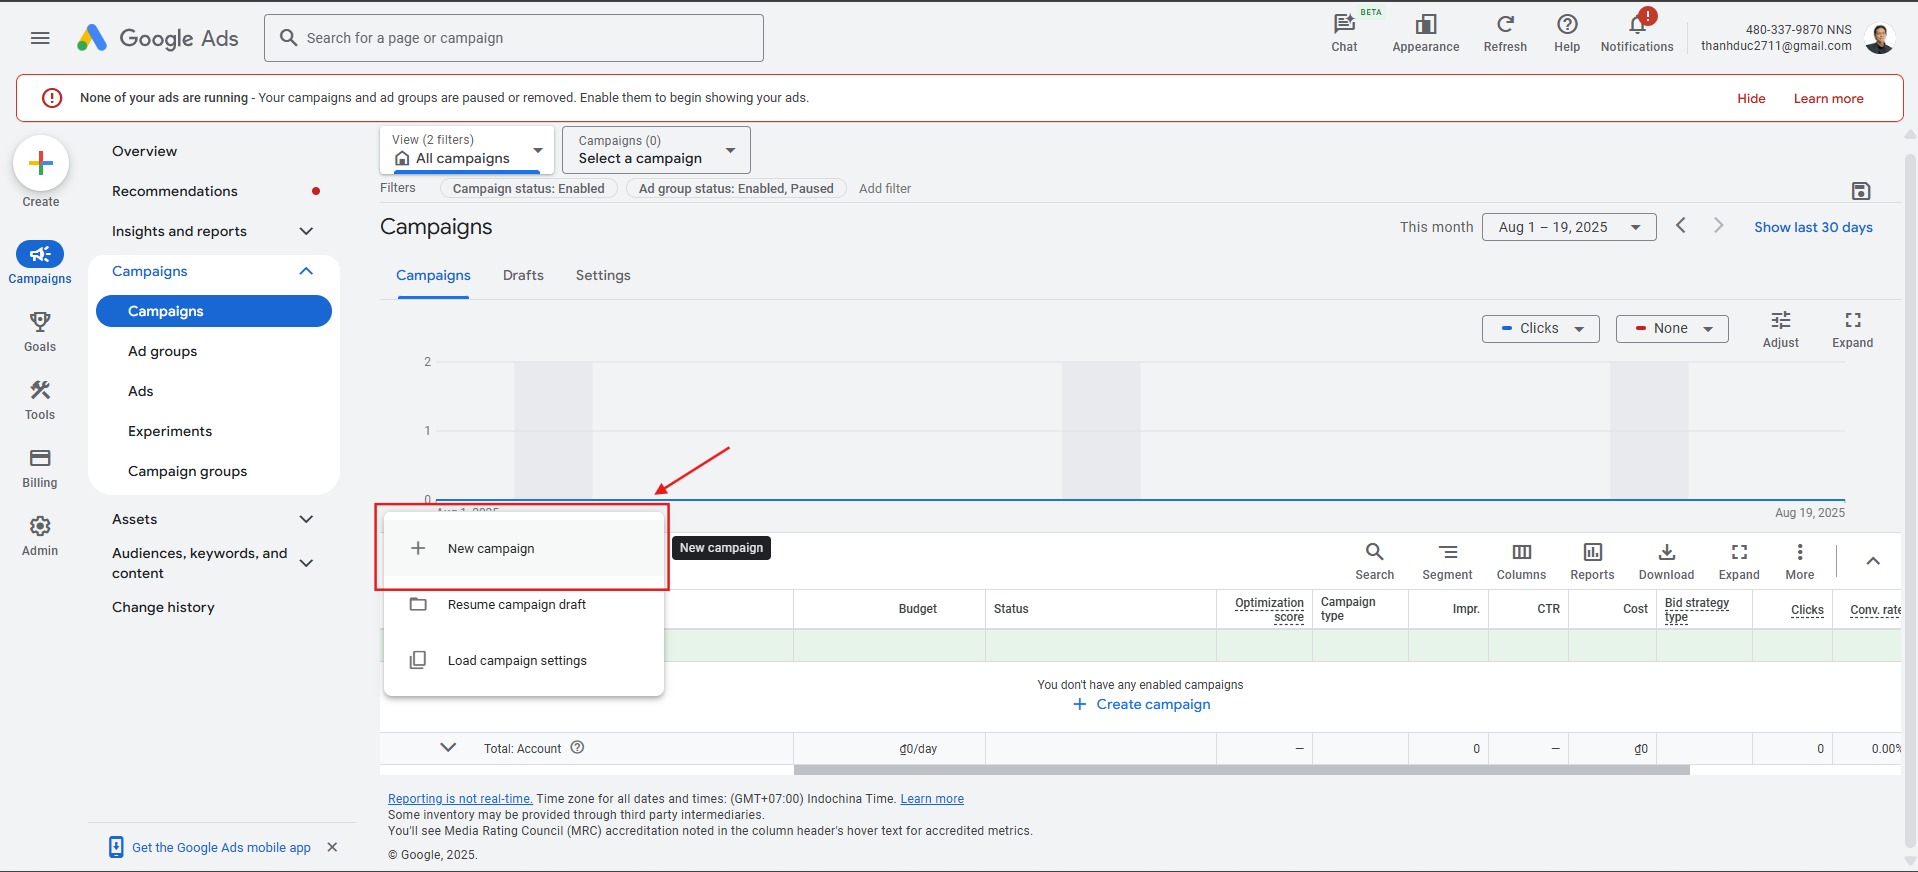Open the Tools section in sidebar
Viewport: 1918px width, 872px height.
pos(40,391)
